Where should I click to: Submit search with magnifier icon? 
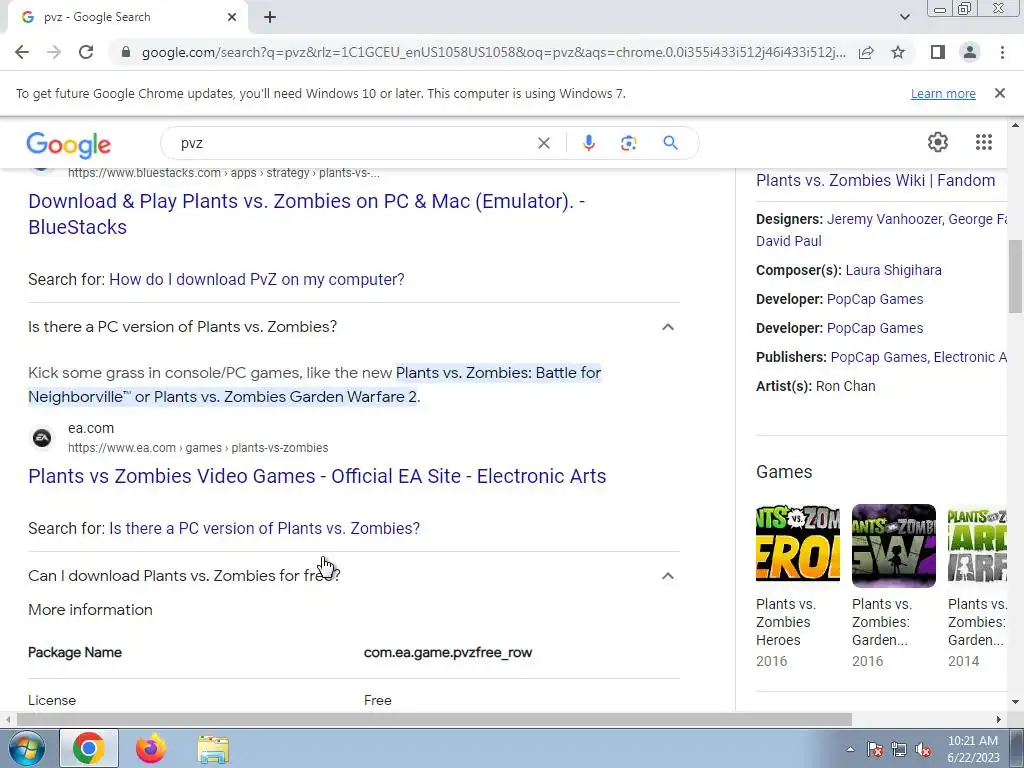[x=670, y=143]
